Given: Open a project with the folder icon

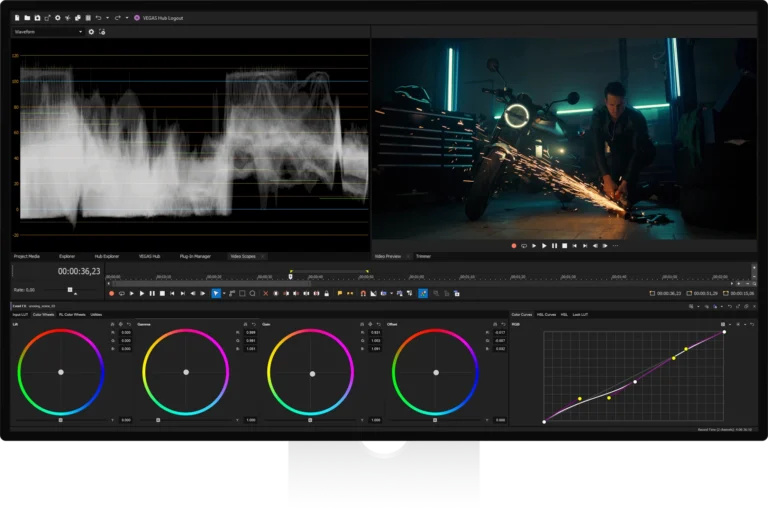Looking at the screenshot, I should pos(27,18).
